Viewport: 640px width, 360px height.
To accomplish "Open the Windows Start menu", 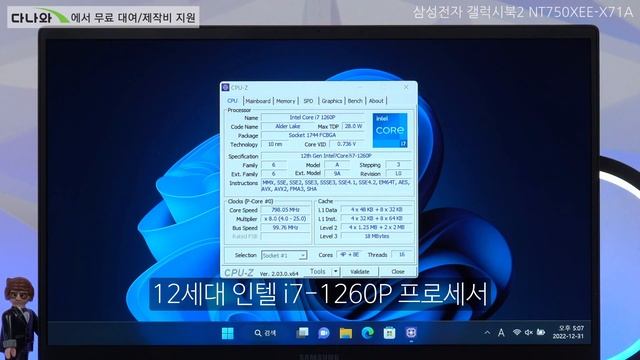I will 227,333.
